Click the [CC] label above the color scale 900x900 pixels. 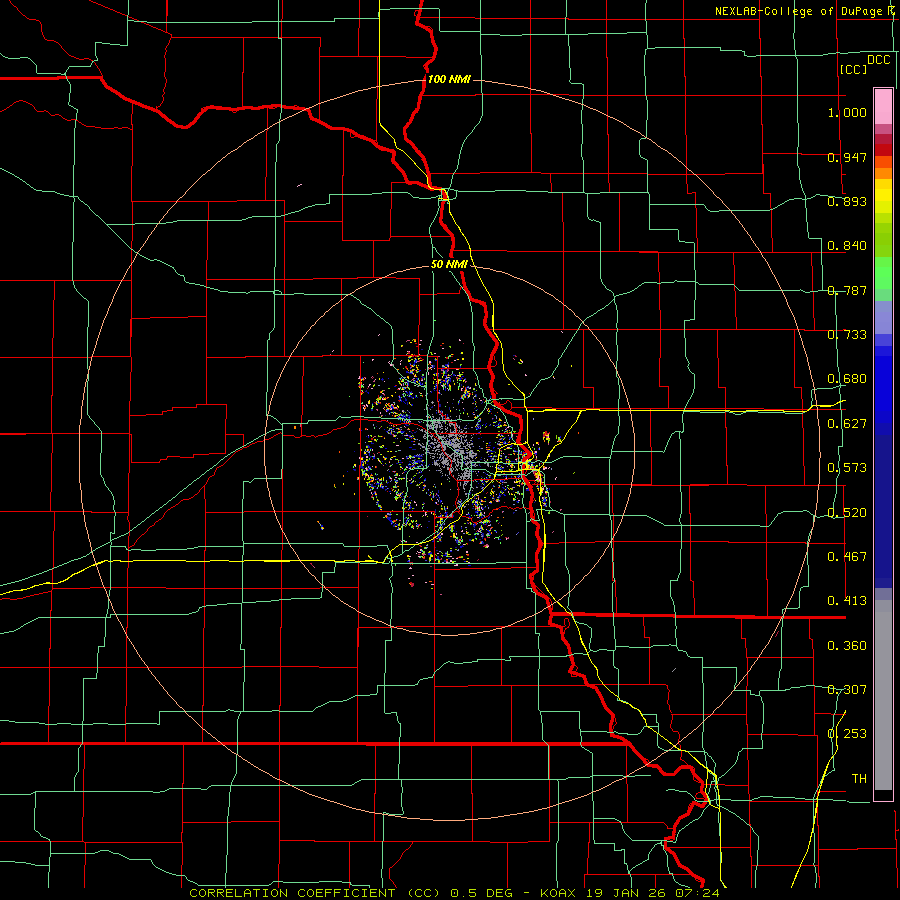854,69
